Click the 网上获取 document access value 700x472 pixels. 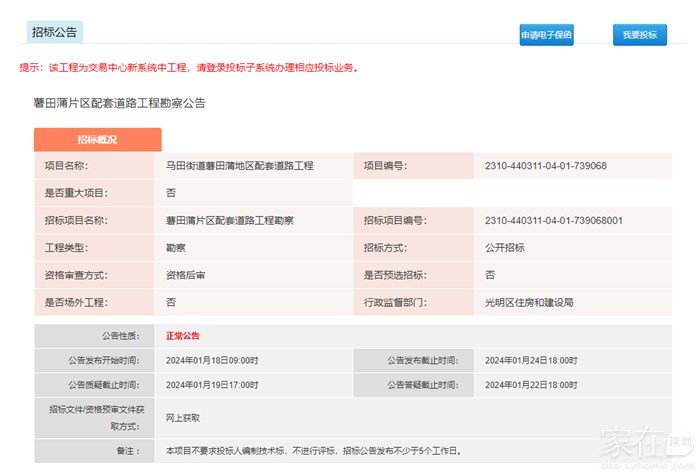(185, 417)
